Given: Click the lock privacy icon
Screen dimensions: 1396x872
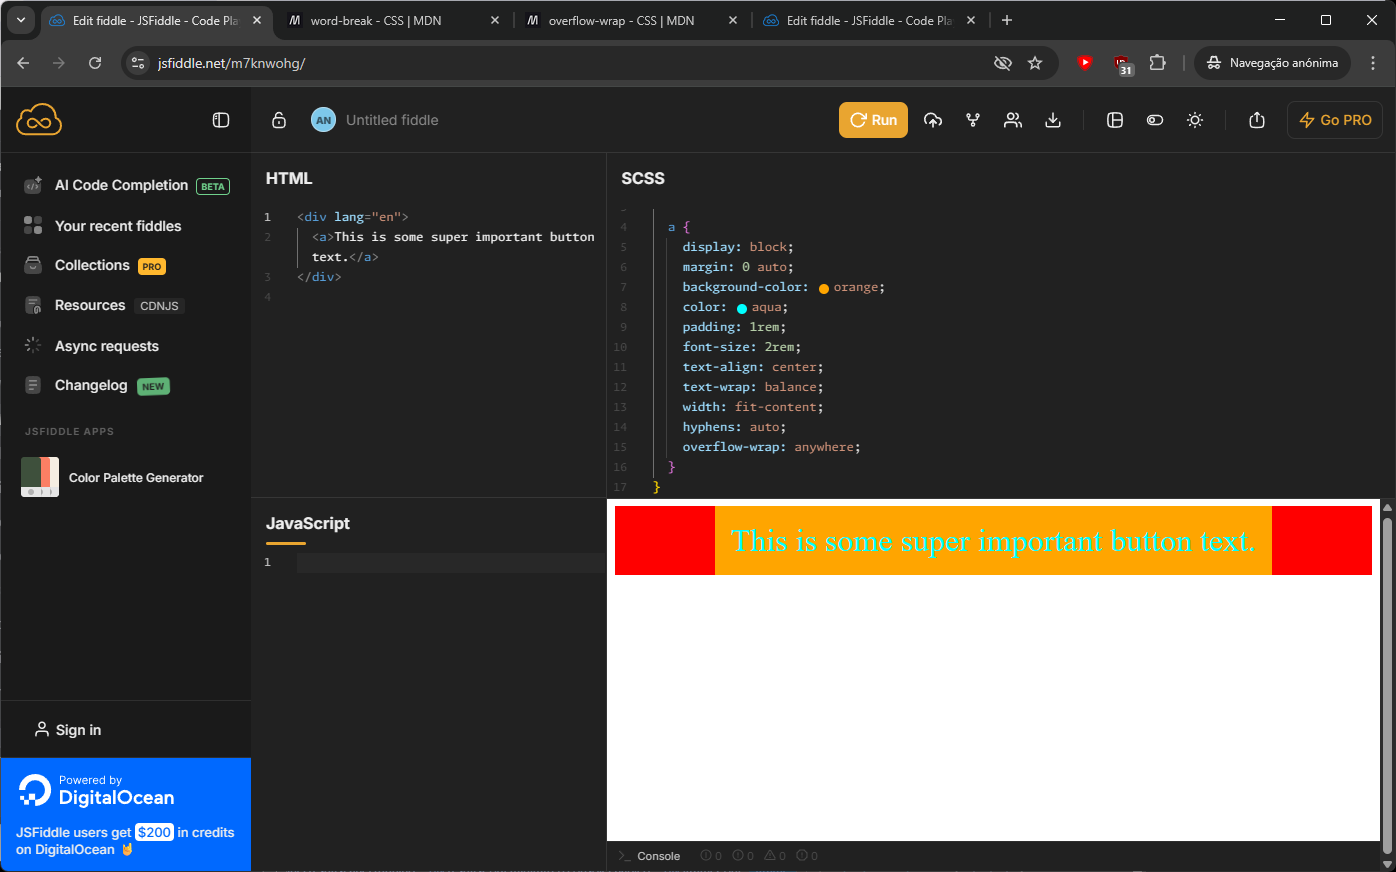Looking at the screenshot, I should point(279,120).
